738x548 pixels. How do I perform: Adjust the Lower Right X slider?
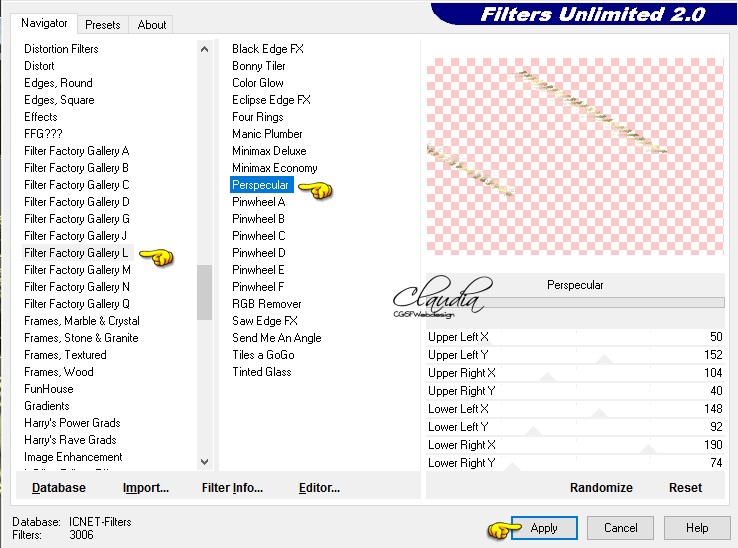575,445
